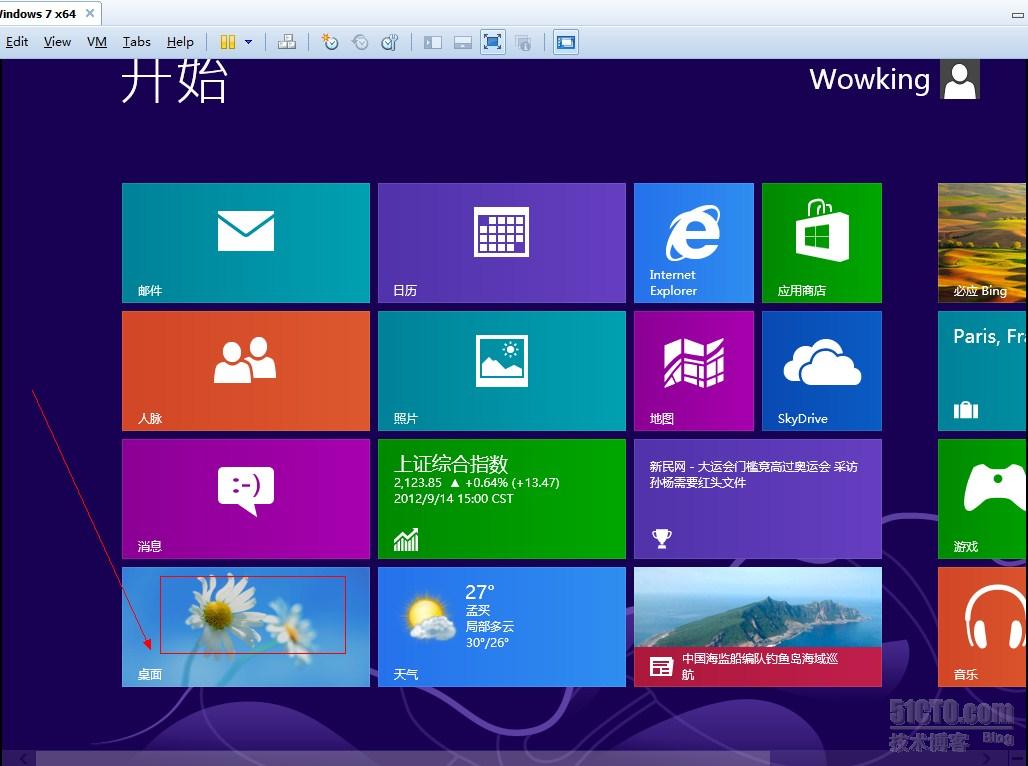Open the Maps (地图) tile
The image size is (1028, 766).
click(694, 371)
